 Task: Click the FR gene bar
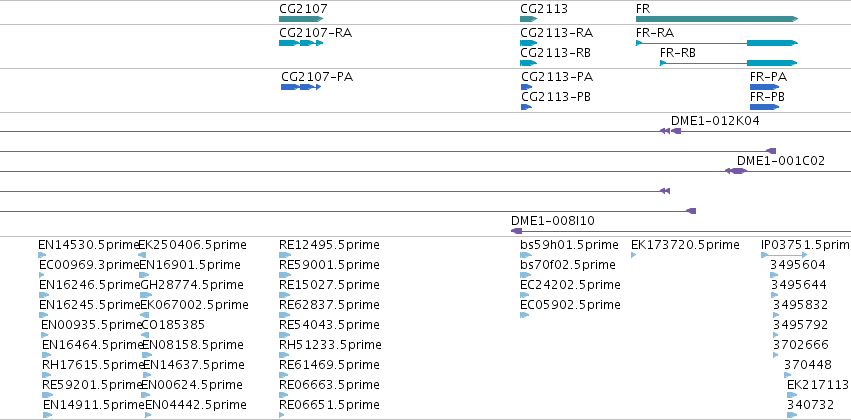pos(717,19)
